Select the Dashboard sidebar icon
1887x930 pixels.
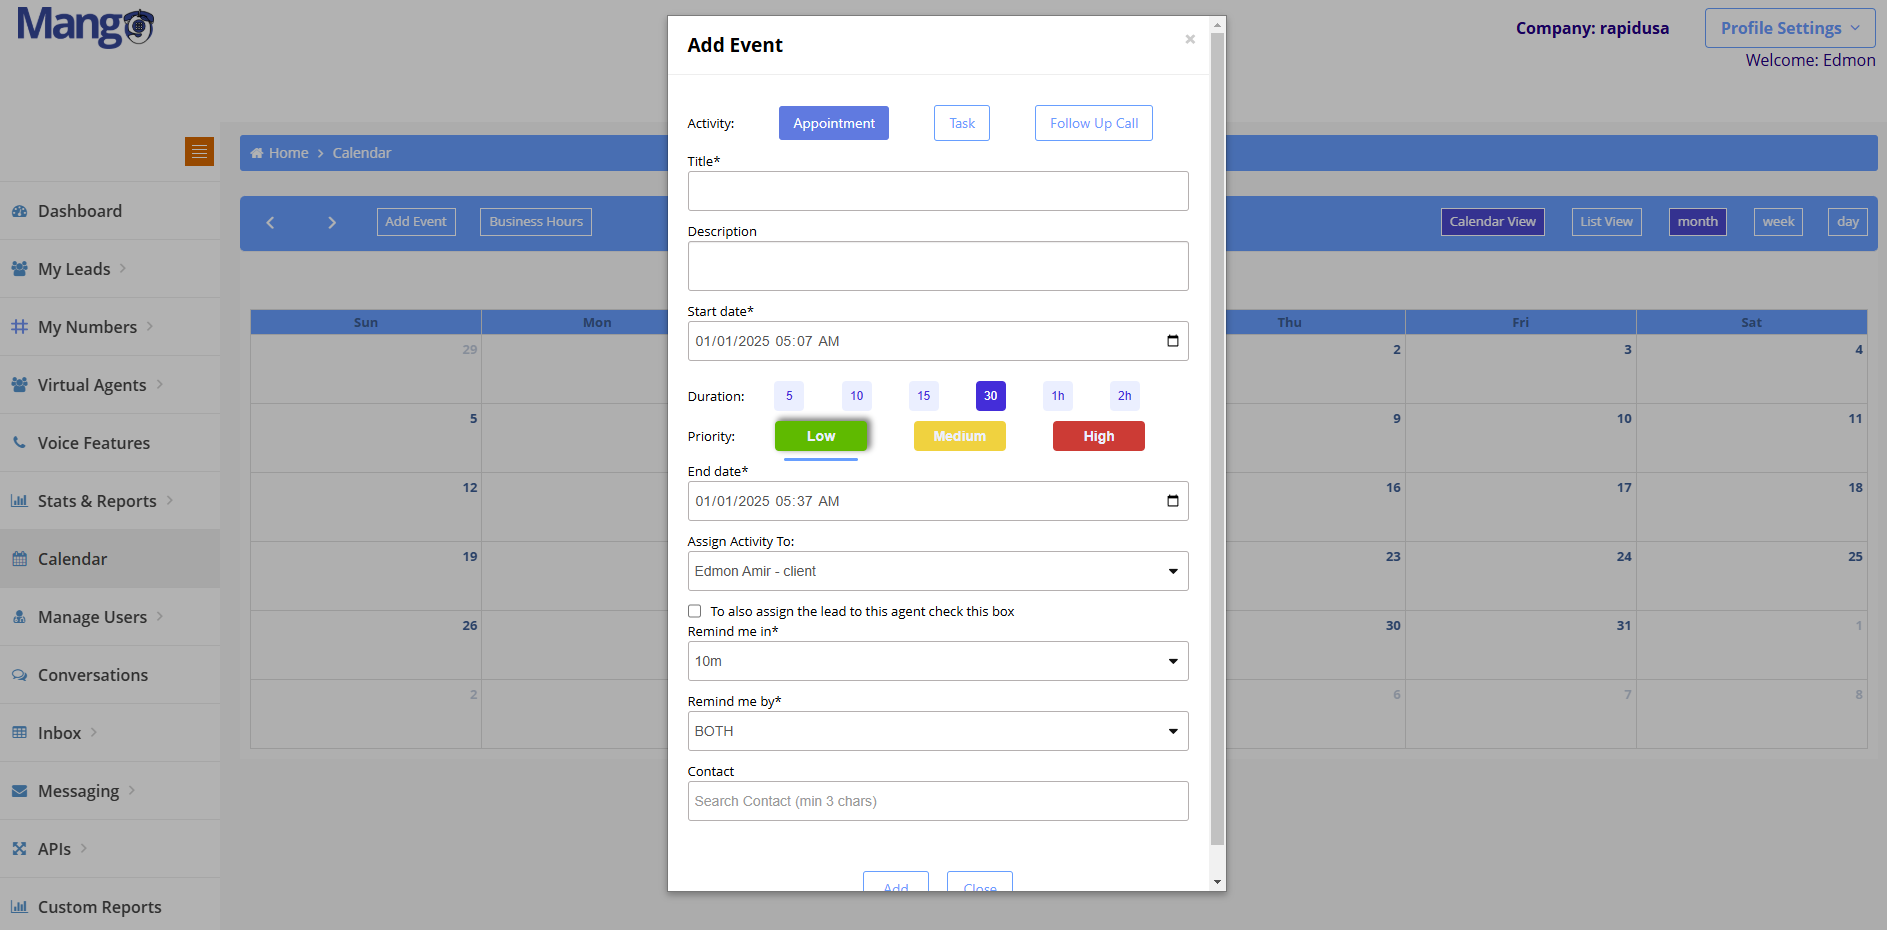[20, 211]
